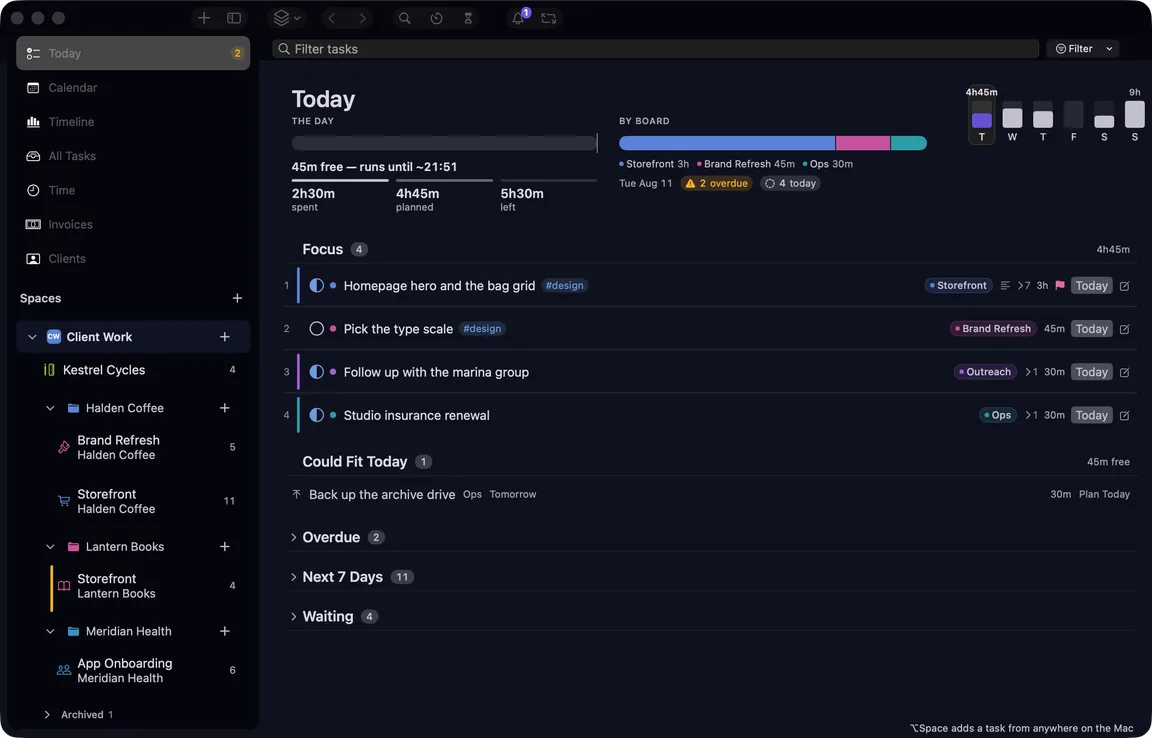
Task: Select Today in the sidebar
Action: tap(133, 53)
